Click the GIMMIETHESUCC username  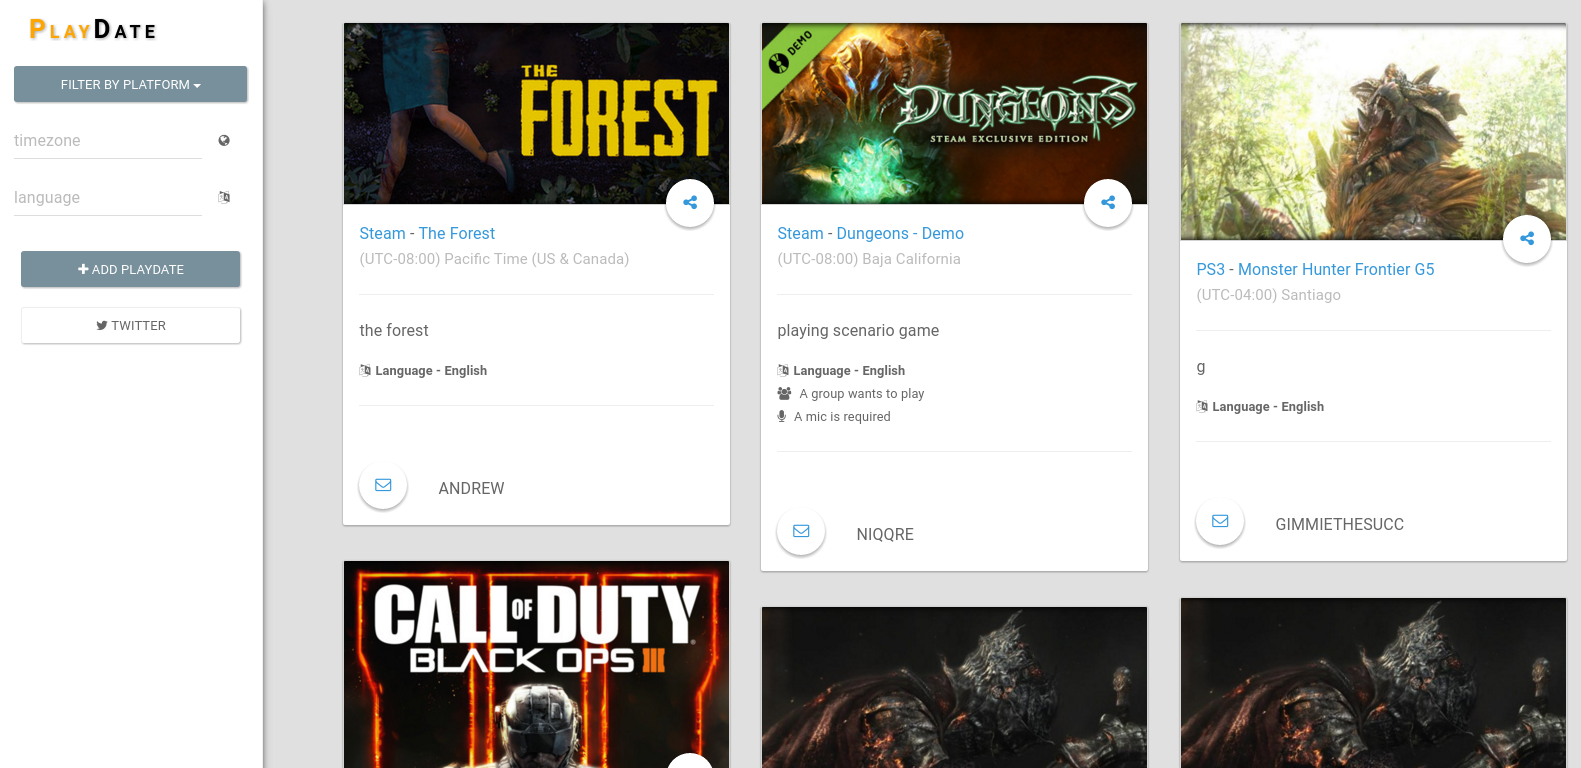click(x=1339, y=524)
